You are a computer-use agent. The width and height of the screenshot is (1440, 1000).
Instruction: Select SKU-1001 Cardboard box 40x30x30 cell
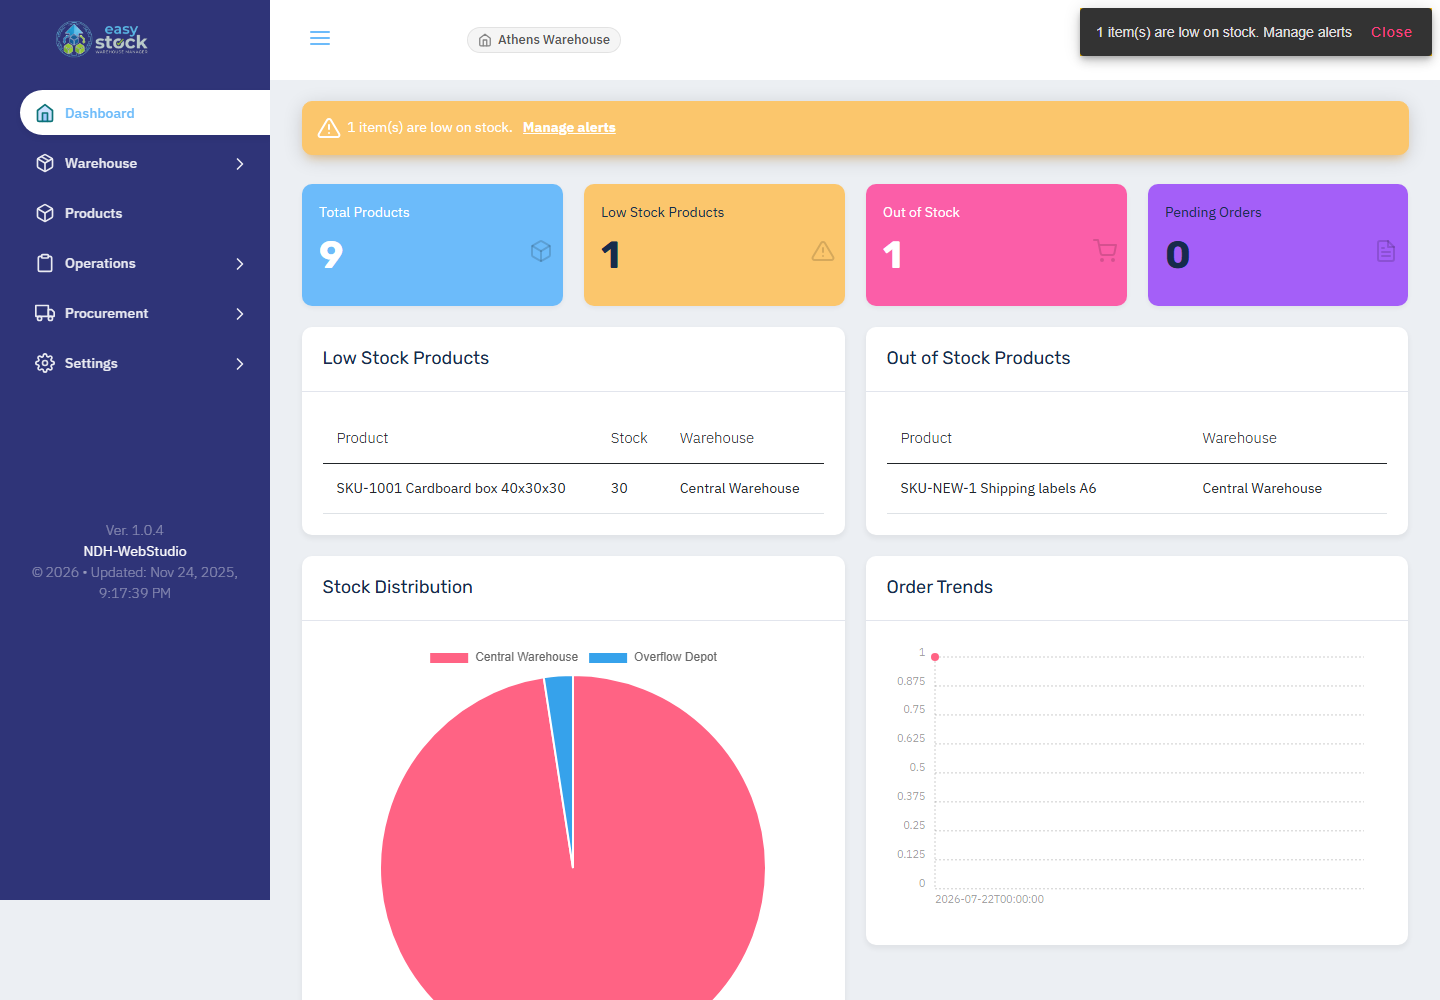(x=451, y=488)
